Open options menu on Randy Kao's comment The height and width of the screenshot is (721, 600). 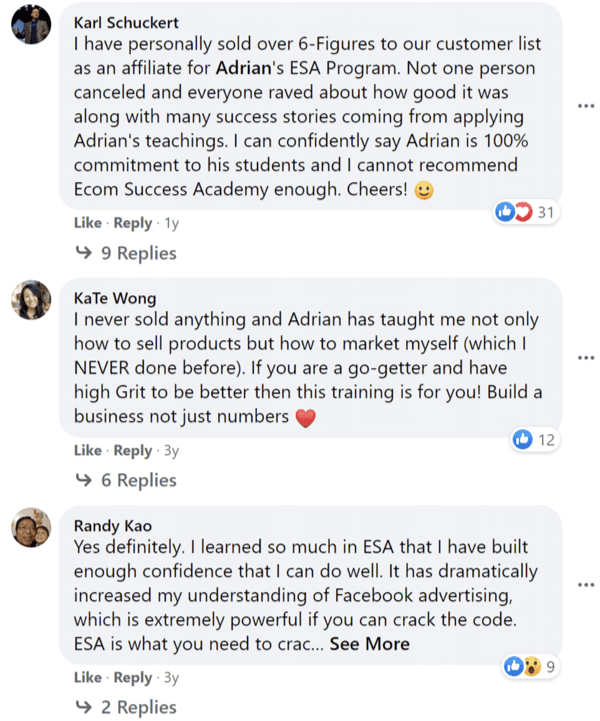(x=586, y=585)
